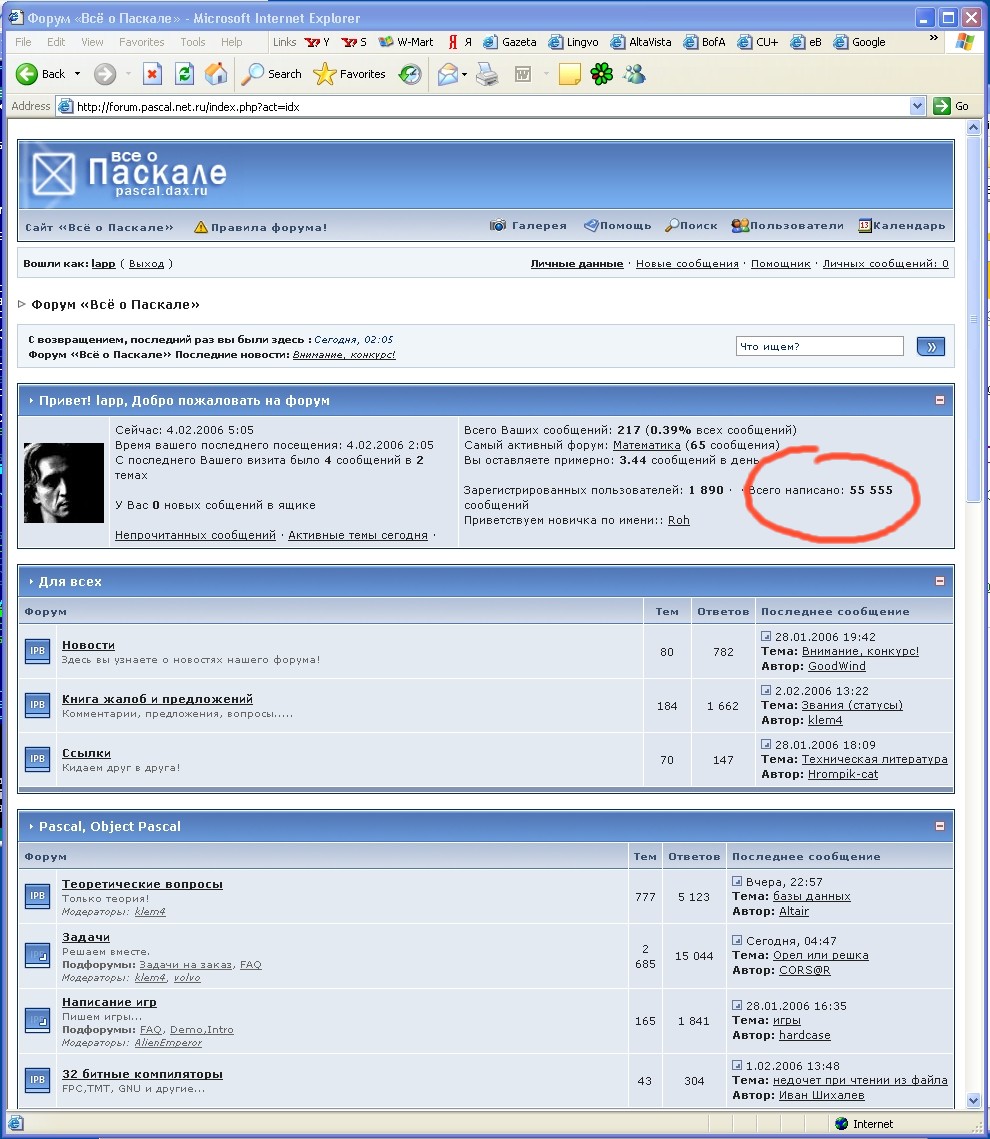Open Личные данные profile link
Screen dimensions: 990x1139
pyautogui.click(x=577, y=264)
